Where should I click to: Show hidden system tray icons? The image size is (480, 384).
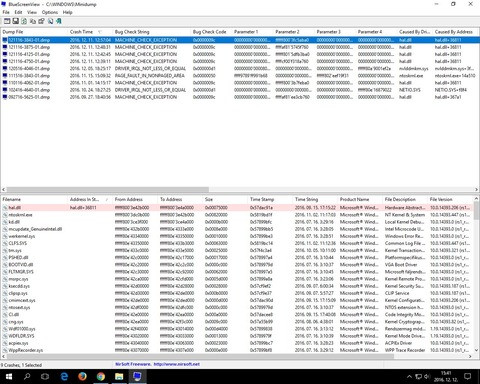pos(409,377)
